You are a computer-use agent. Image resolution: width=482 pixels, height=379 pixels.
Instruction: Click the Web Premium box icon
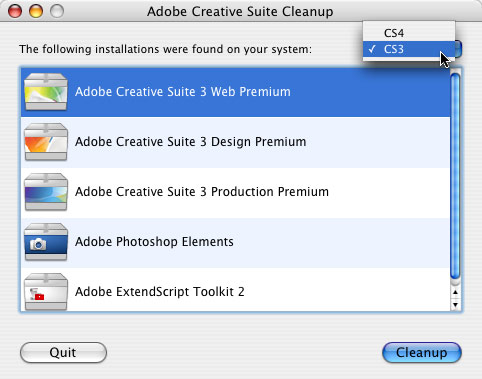tap(46, 92)
